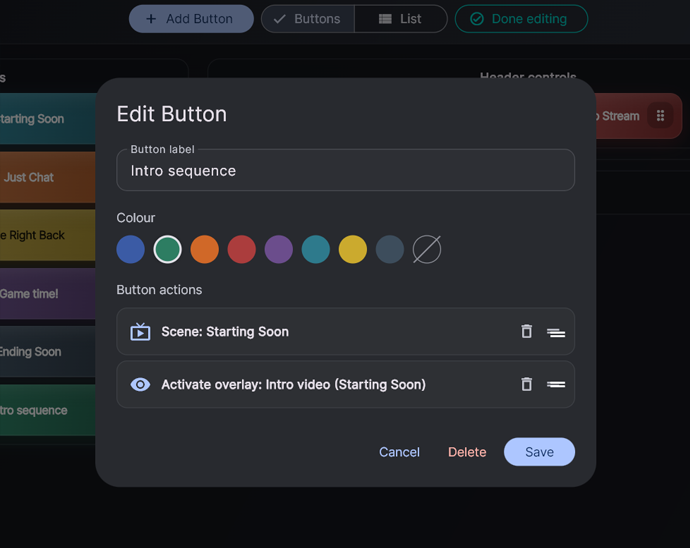Delete this button
This screenshot has width=690, height=548.
(467, 452)
